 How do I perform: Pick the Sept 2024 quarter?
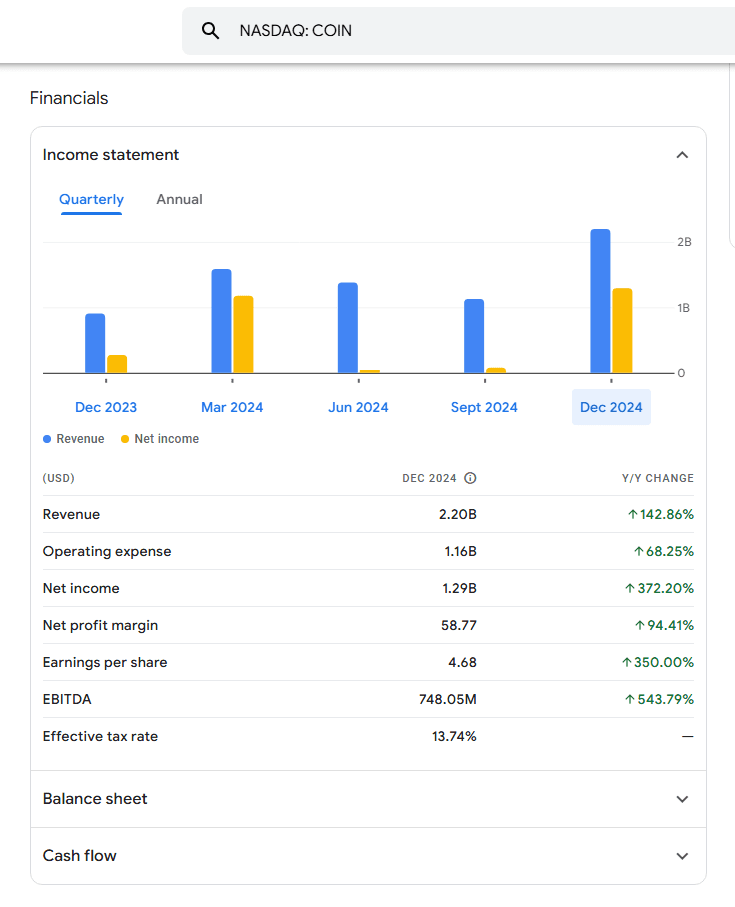pyautogui.click(x=484, y=407)
